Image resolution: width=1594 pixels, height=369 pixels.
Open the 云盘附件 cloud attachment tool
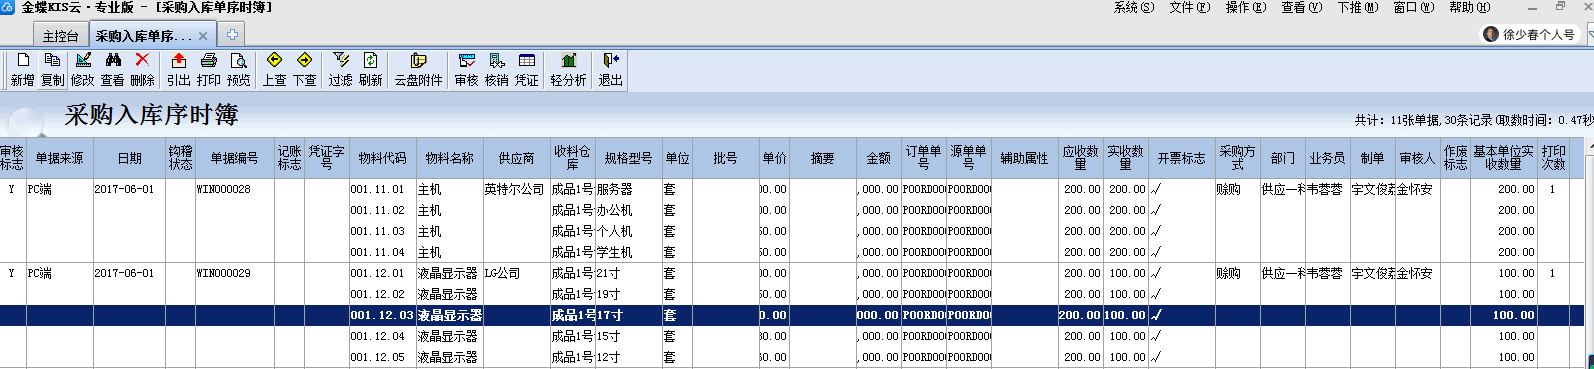coord(418,70)
